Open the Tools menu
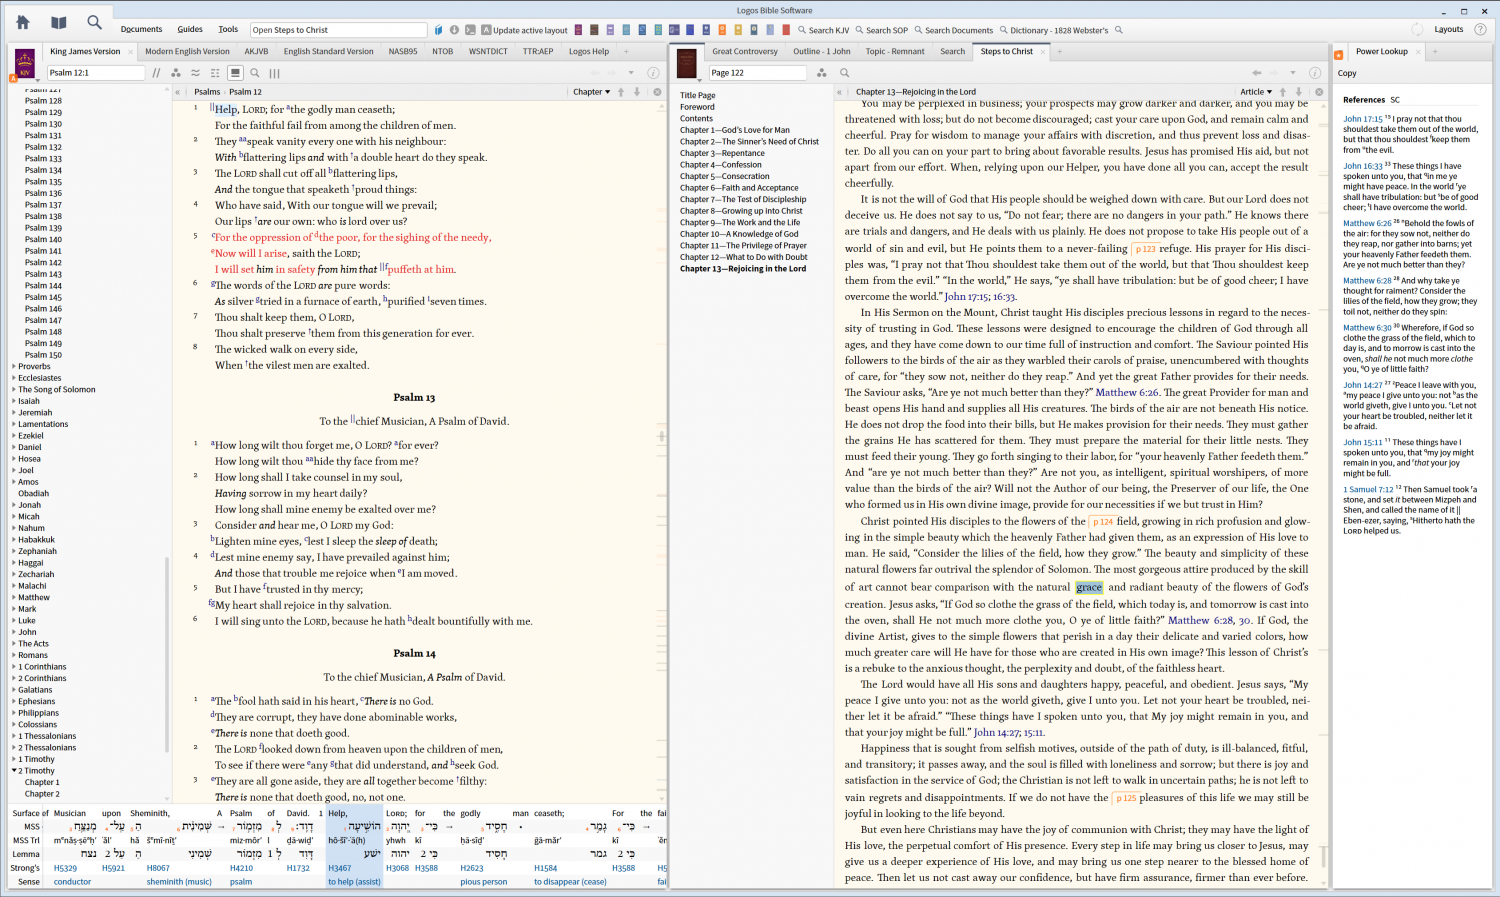The image size is (1500, 897). point(228,30)
